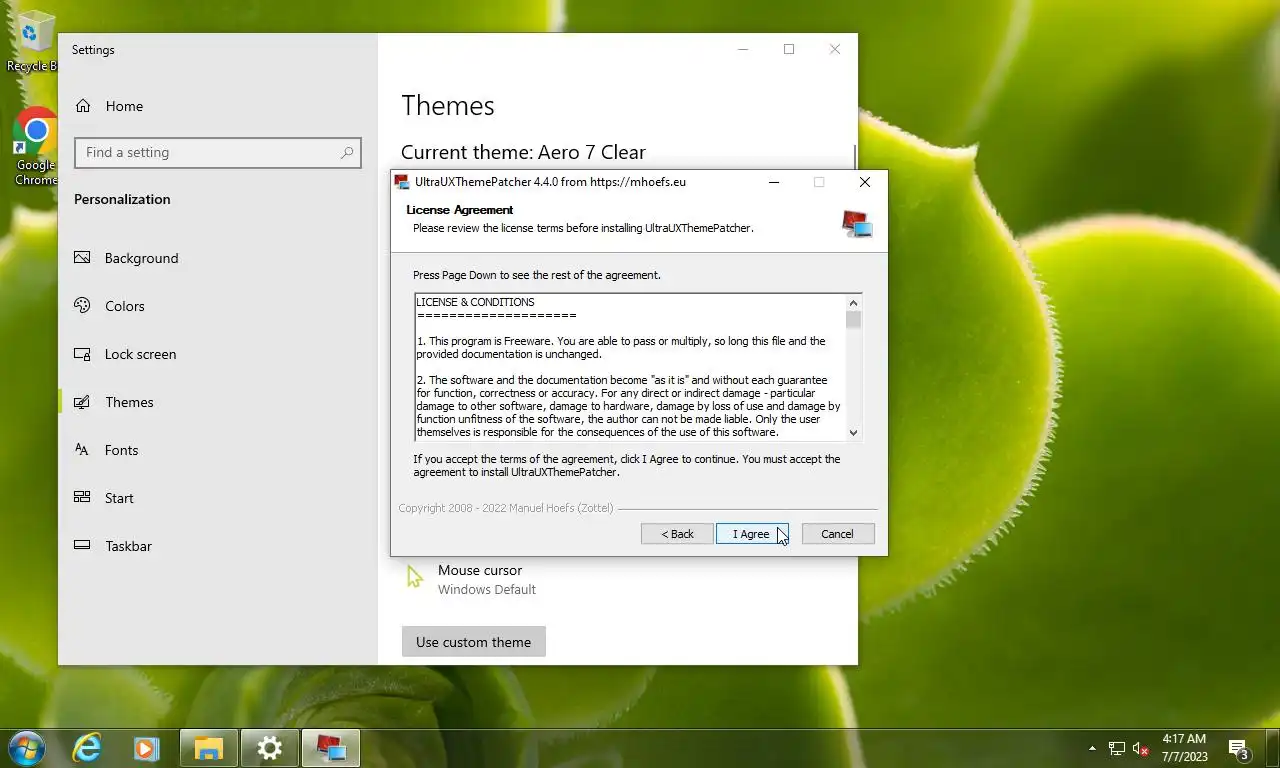
Task: Show hidden tray icons arrow
Action: pyautogui.click(x=1092, y=748)
